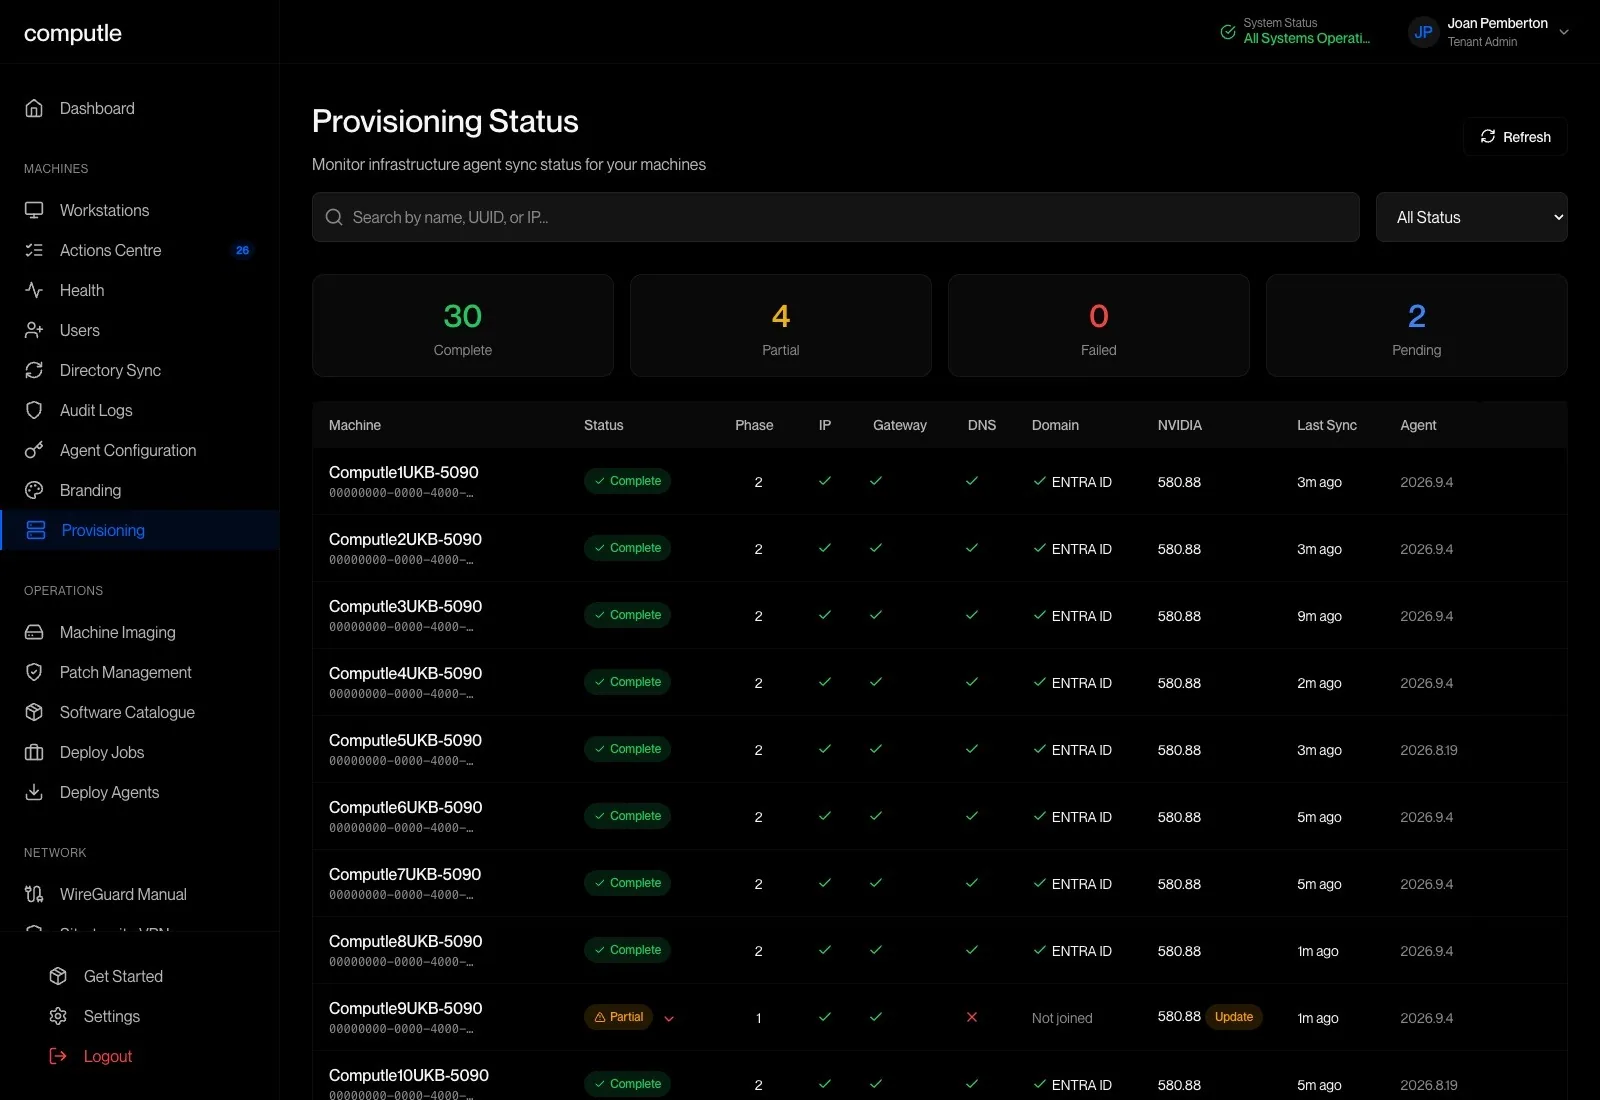Click the Refresh circular arrows icon

pos(1488,136)
